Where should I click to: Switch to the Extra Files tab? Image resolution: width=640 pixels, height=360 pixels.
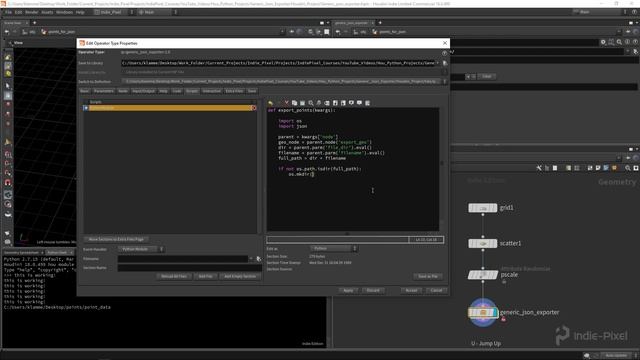click(x=234, y=91)
